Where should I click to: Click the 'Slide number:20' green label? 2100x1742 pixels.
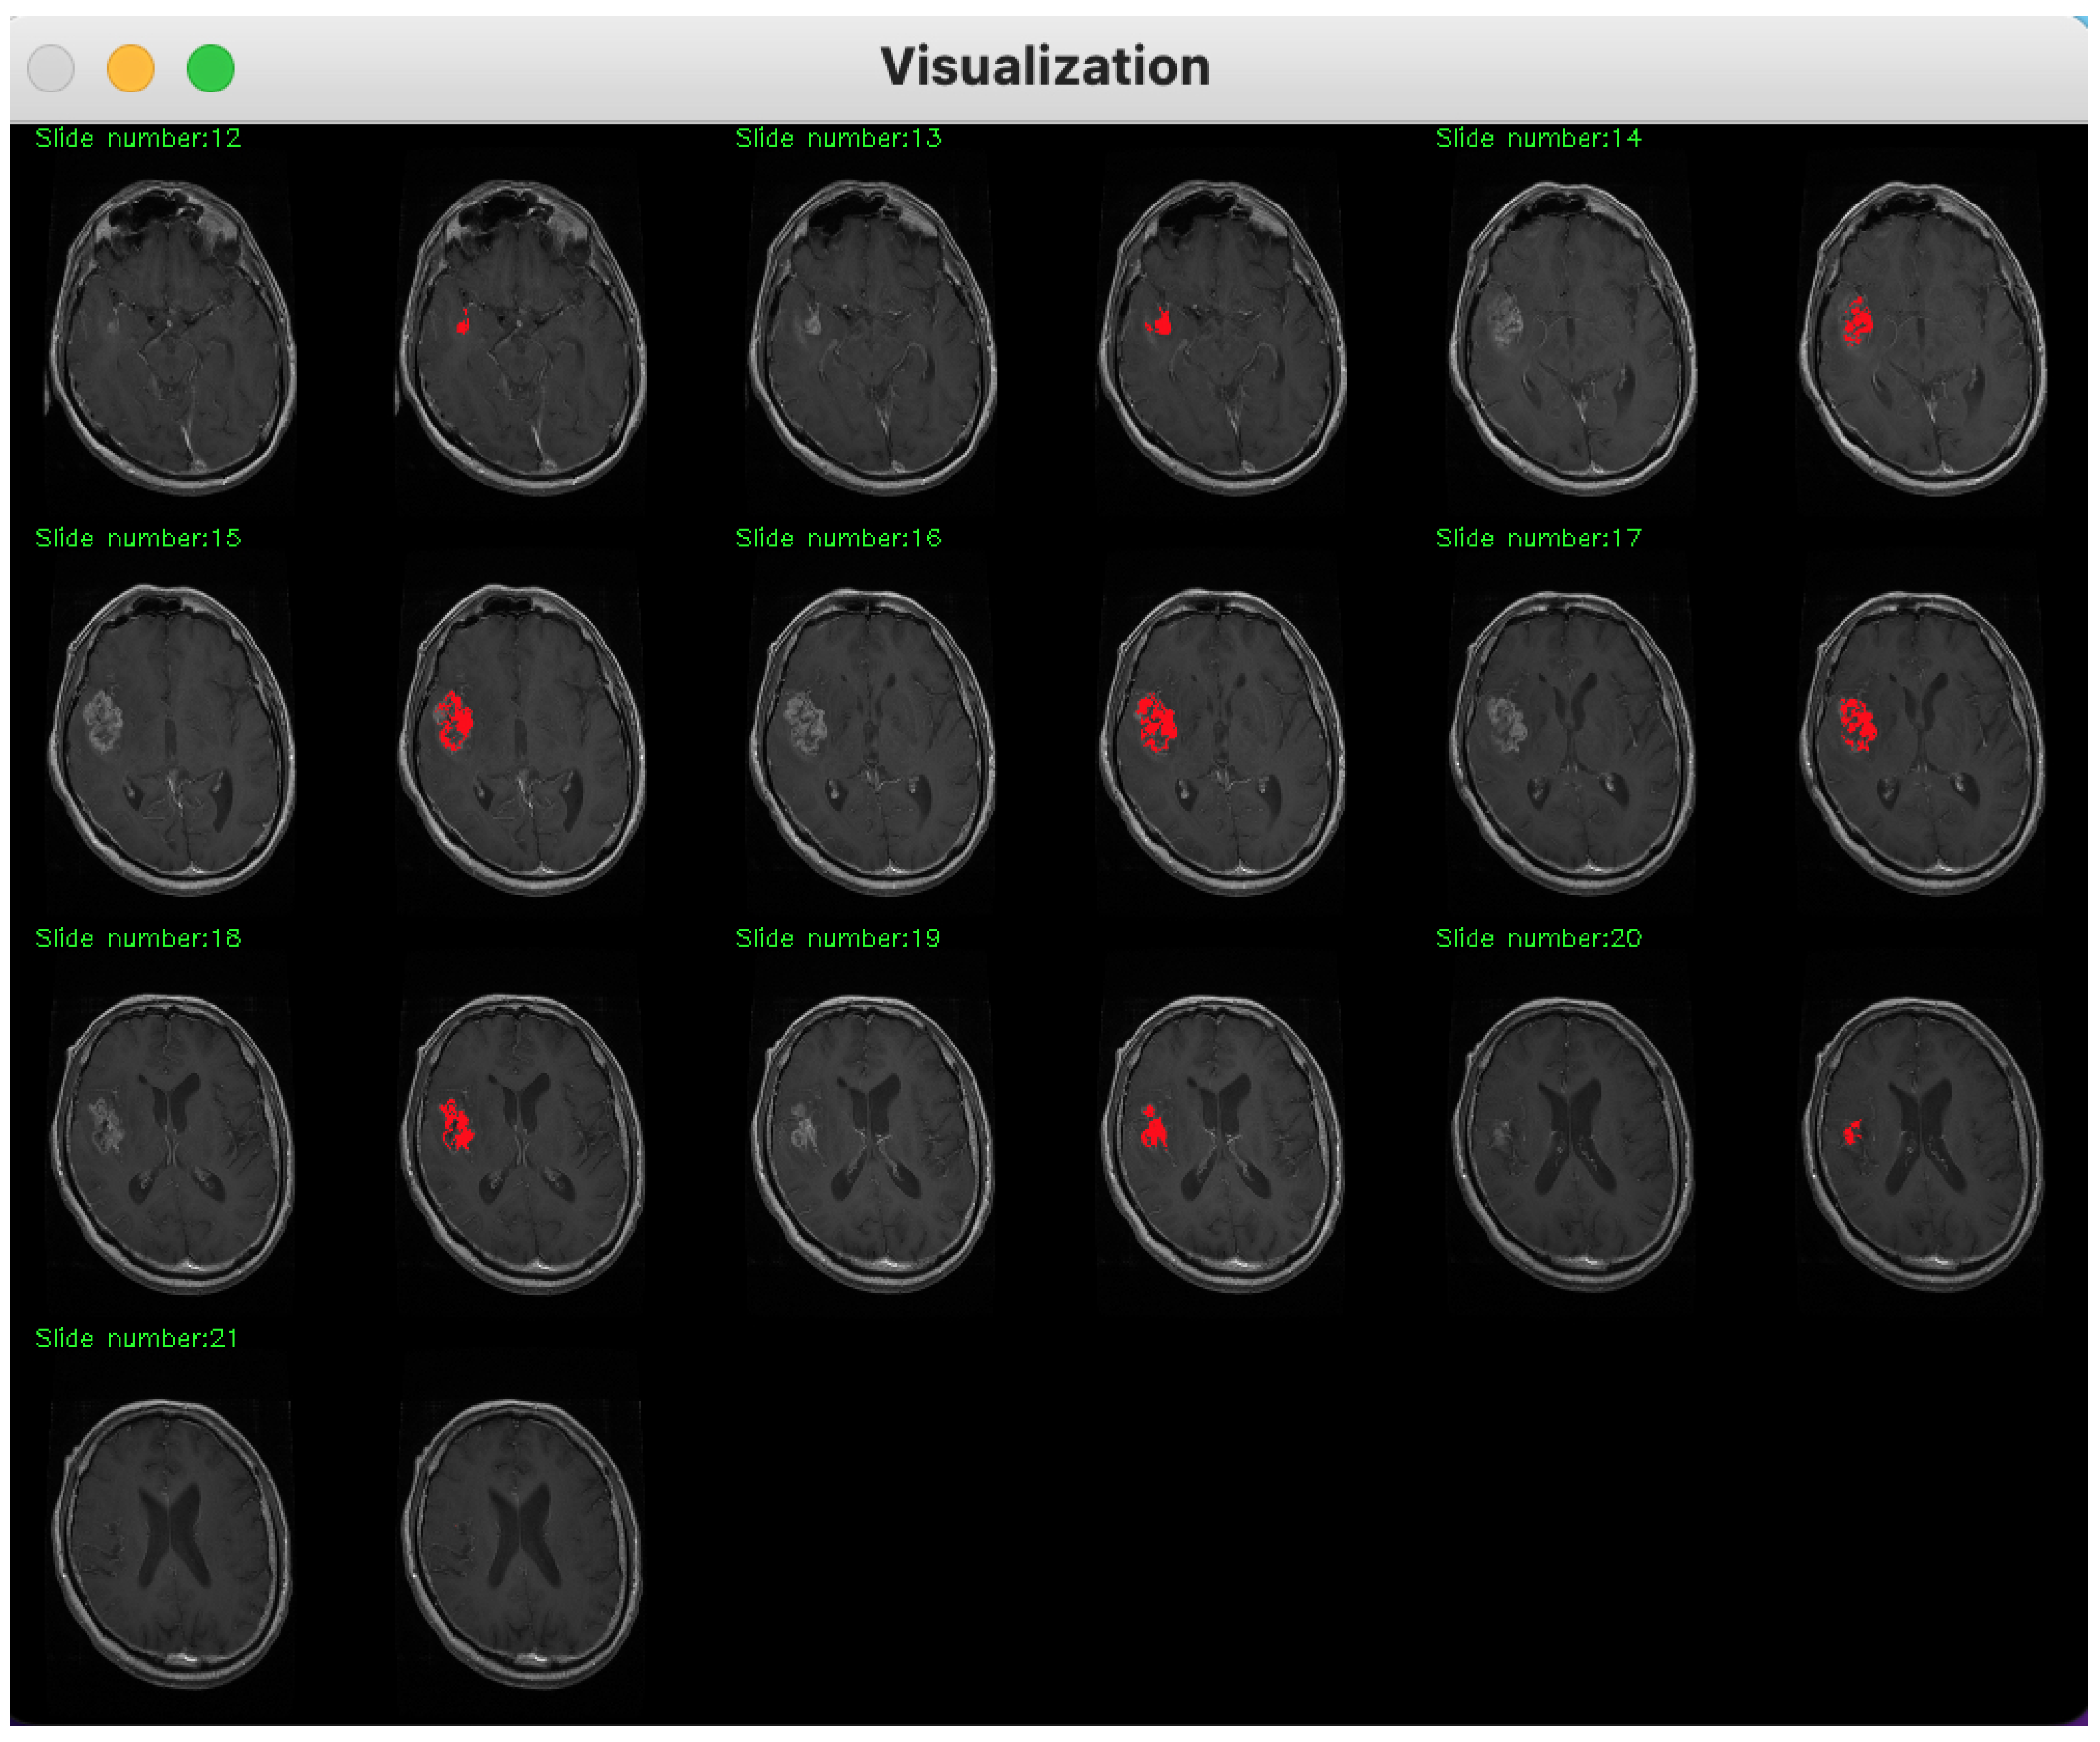coord(1538,938)
